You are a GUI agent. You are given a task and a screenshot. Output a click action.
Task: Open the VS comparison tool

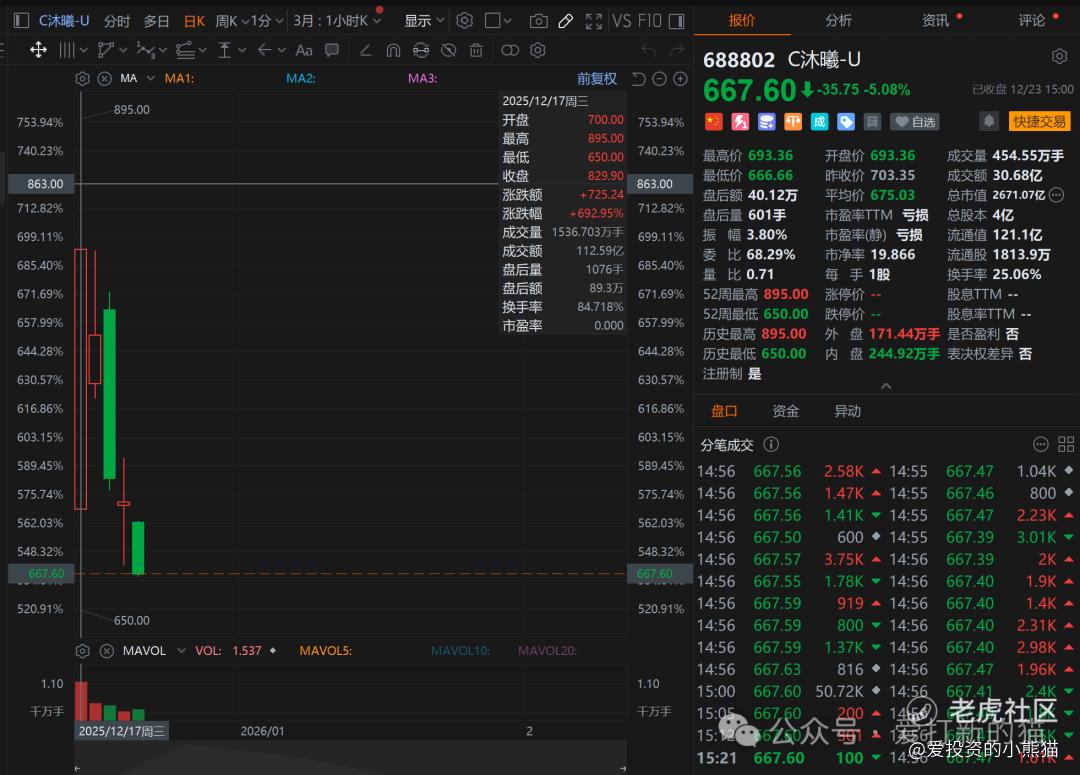click(x=621, y=21)
